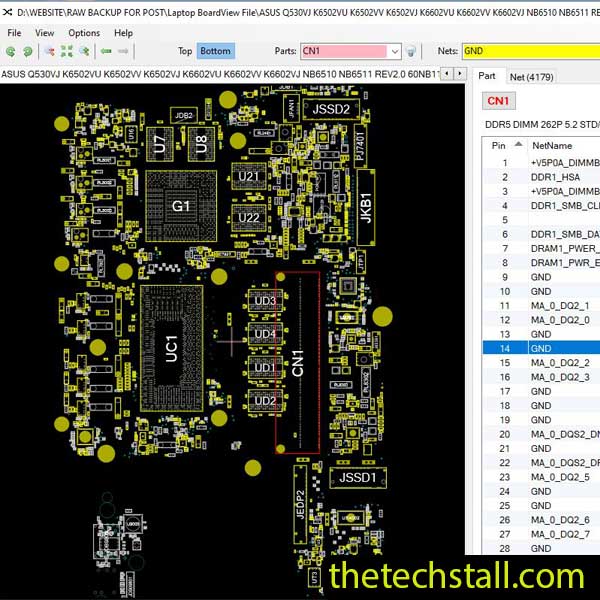The image size is (600, 600).
Task: Select the U7 component on board
Action: 160,144
